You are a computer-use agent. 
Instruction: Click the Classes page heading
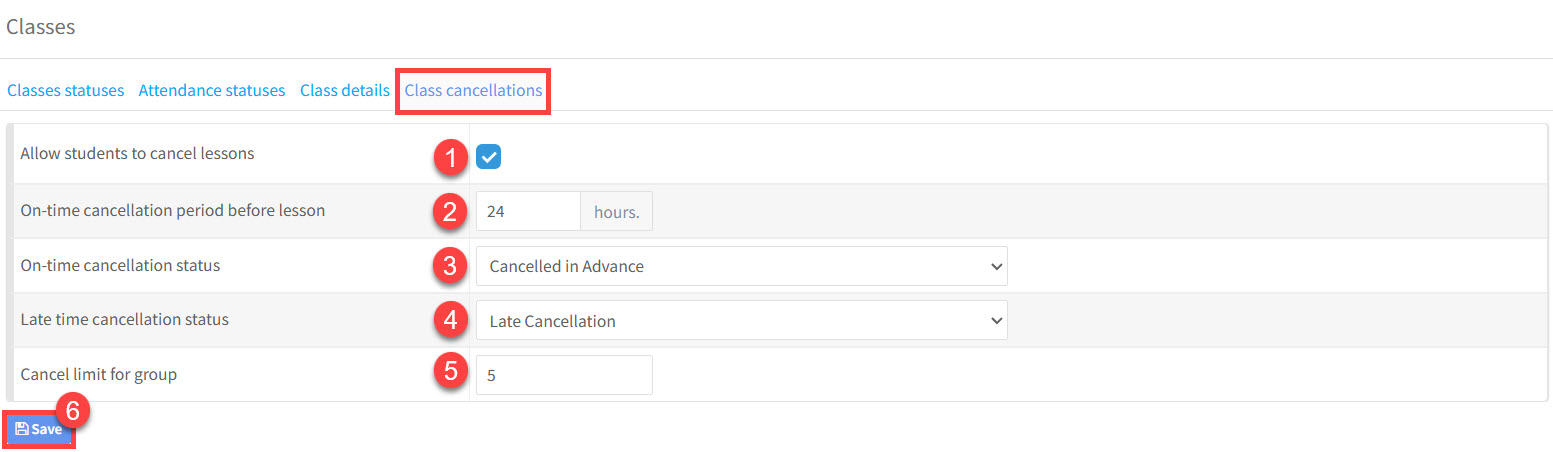tap(41, 27)
